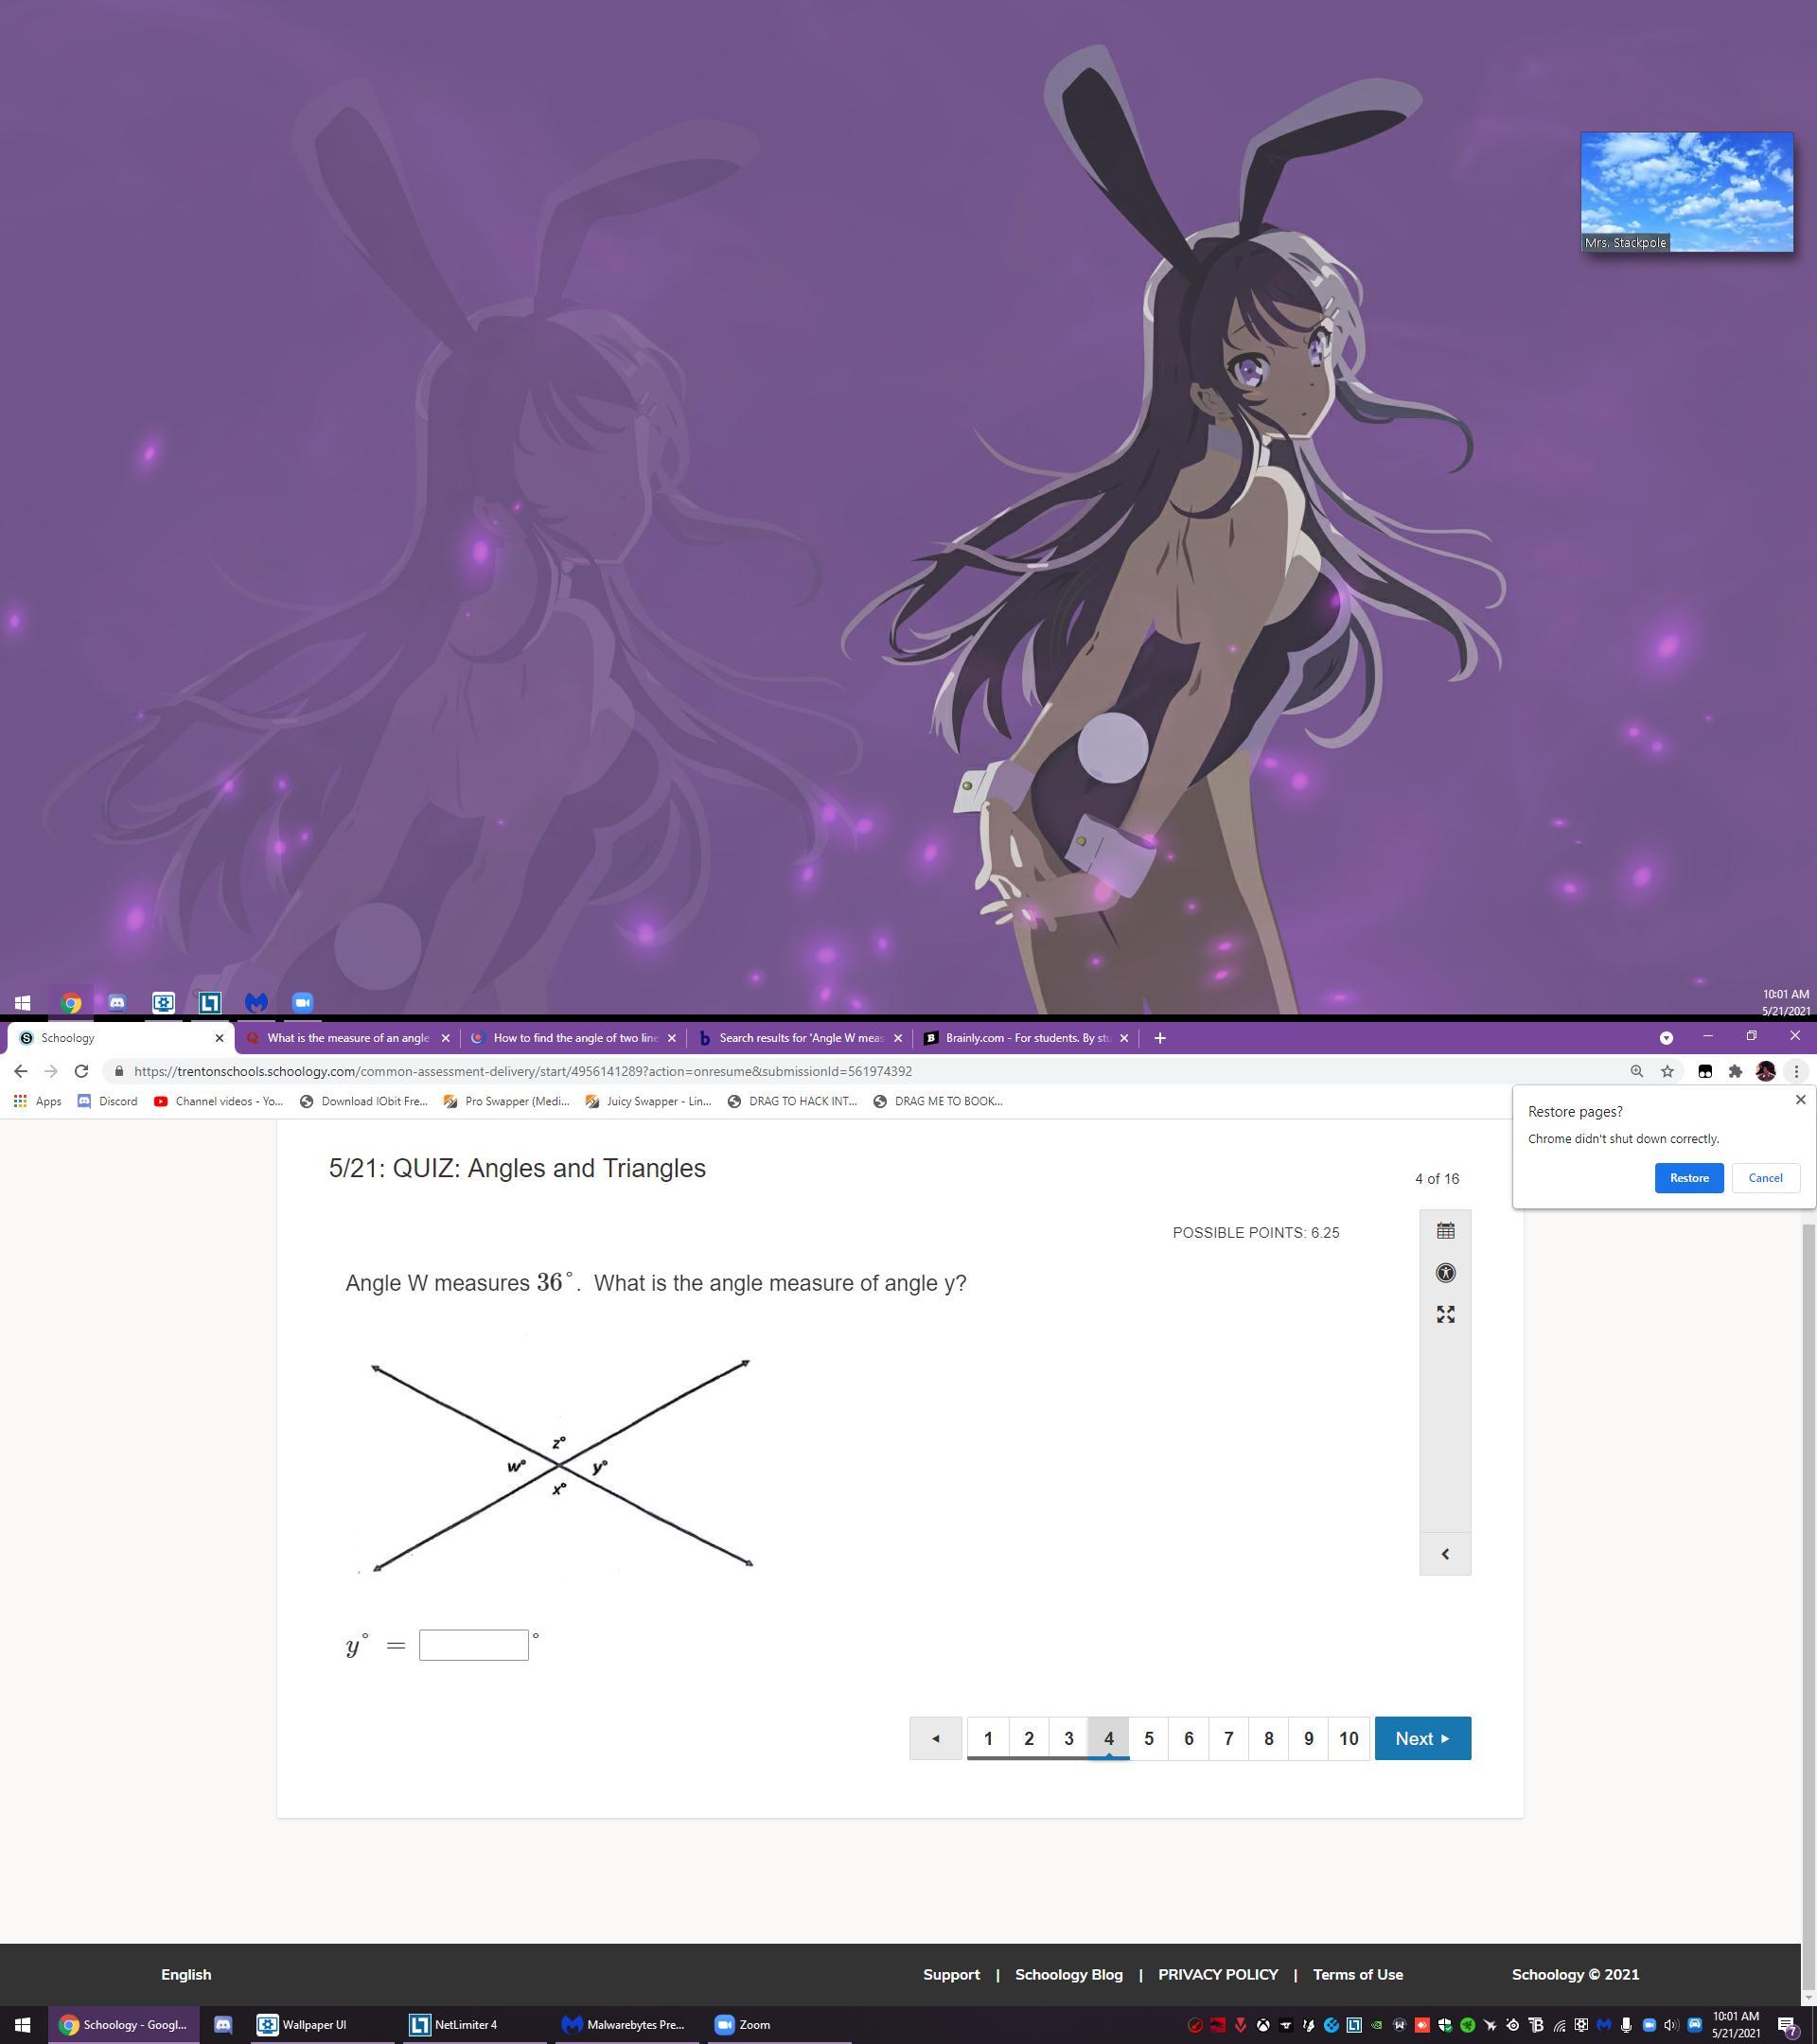
Task: Switch to the 'How to find the angle' tab
Action: [x=574, y=1038]
